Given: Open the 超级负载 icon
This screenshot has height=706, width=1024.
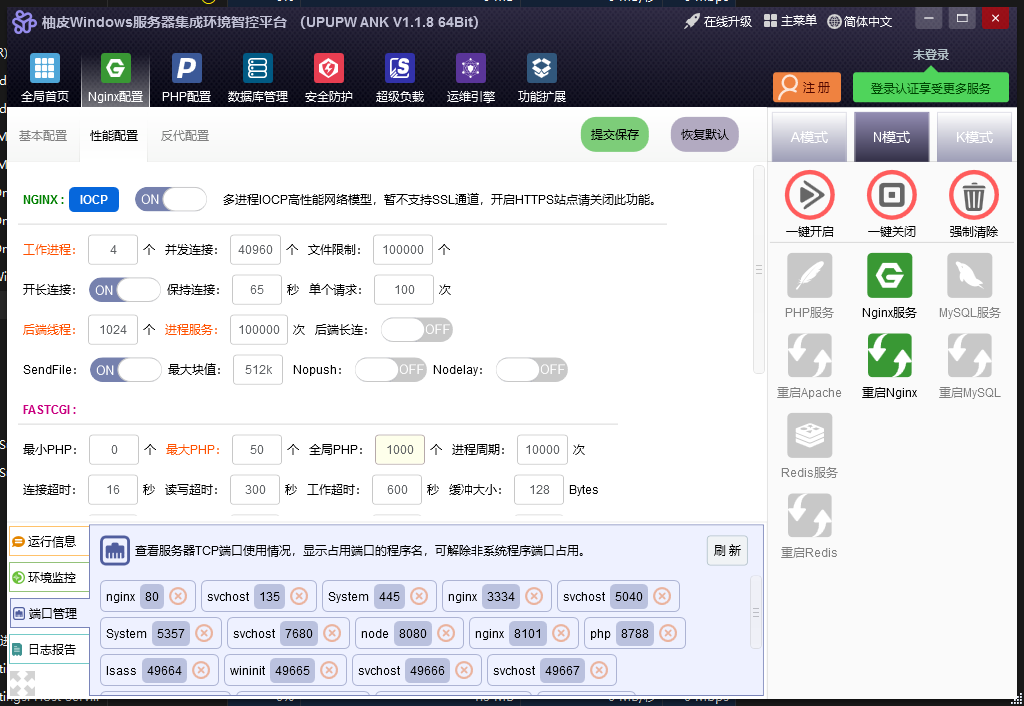Looking at the screenshot, I should click(x=400, y=69).
